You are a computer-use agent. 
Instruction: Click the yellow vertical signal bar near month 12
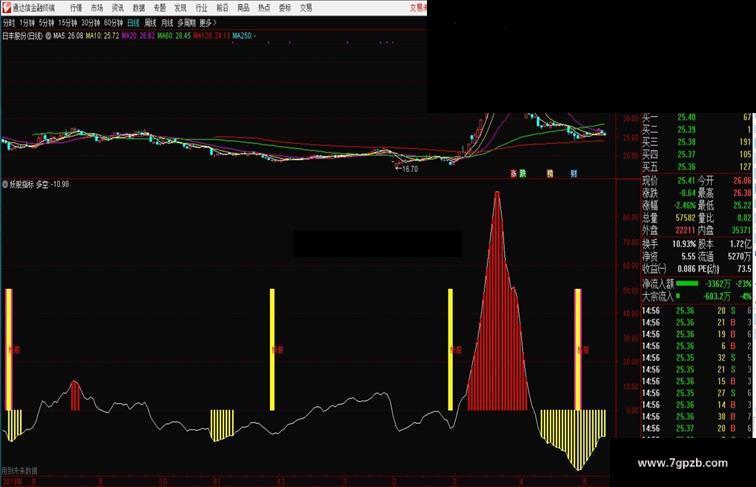click(x=272, y=350)
